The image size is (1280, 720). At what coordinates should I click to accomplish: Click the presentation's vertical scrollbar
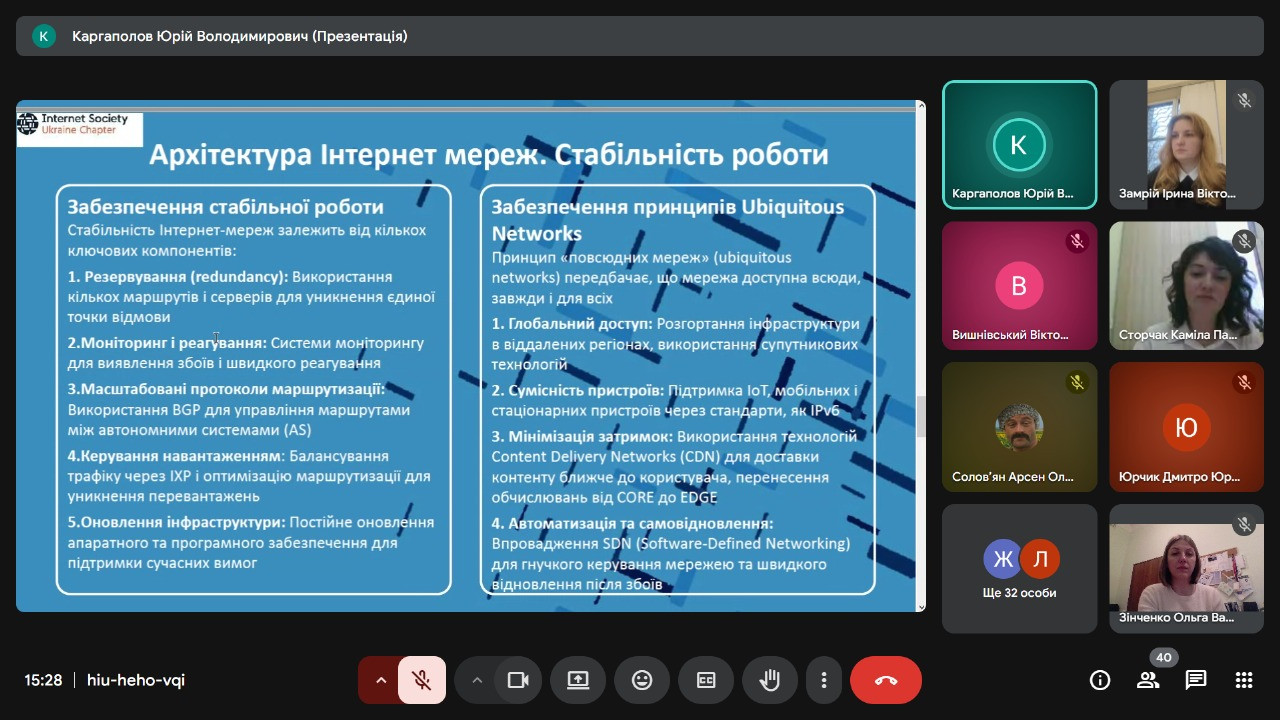coord(920,415)
